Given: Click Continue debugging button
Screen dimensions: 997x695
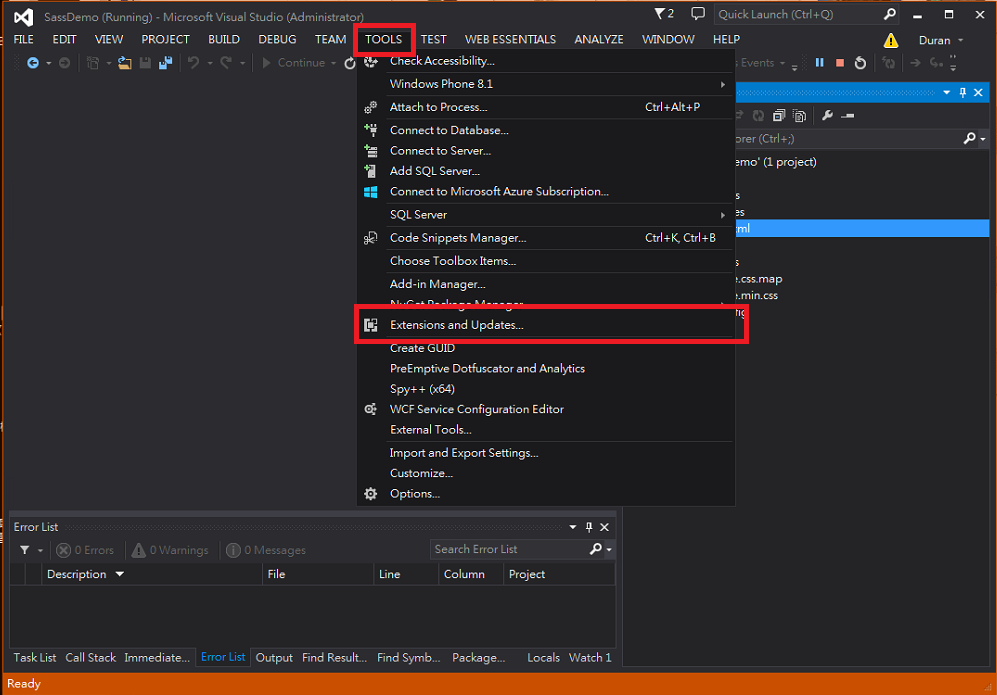Looking at the screenshot, I should tap(294, 63).
